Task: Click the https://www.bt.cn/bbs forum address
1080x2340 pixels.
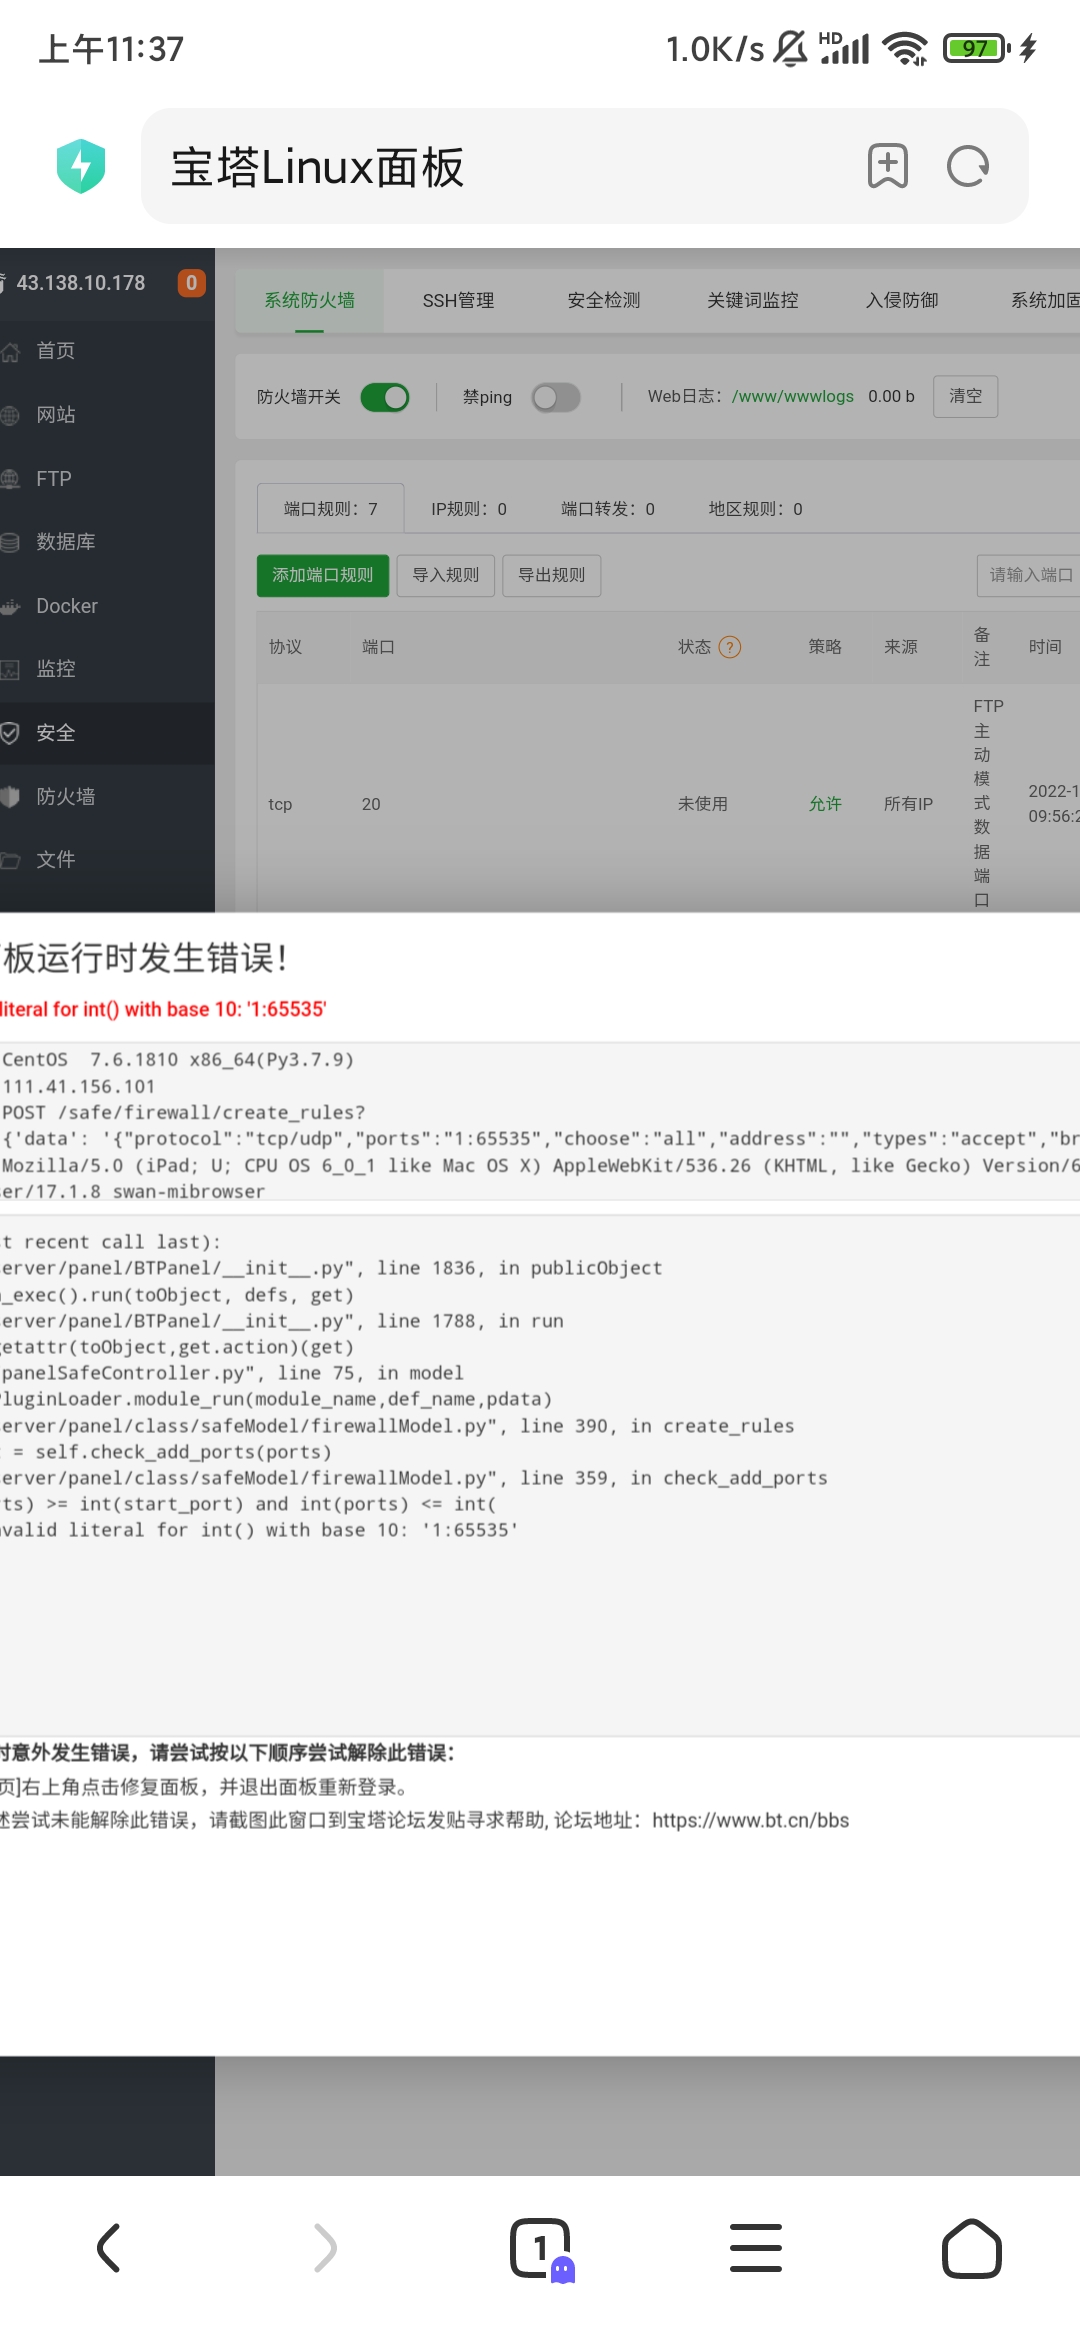Action: coord(750,1820)
